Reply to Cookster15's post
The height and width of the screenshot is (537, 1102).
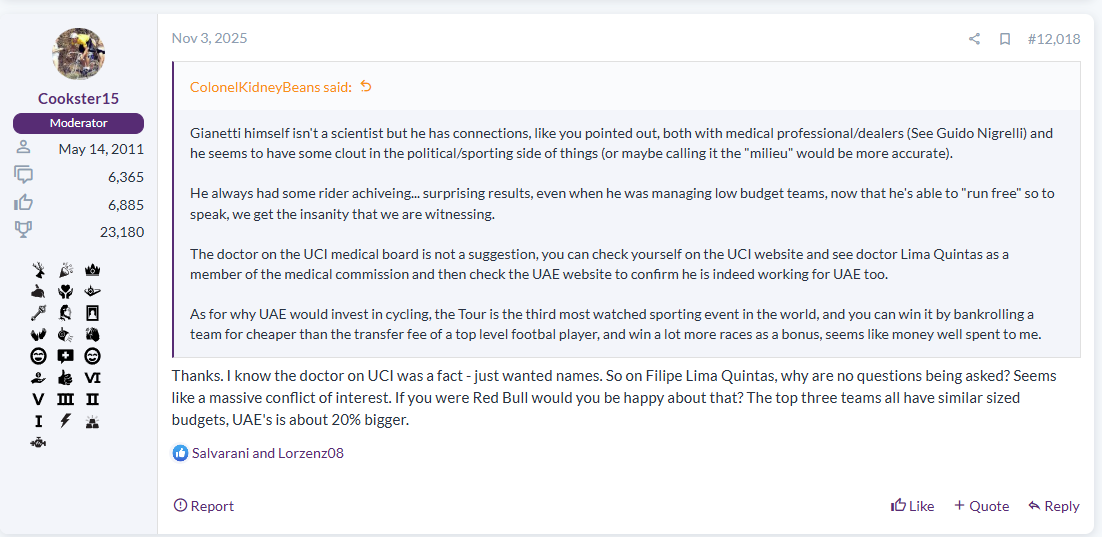click(1053, 506)
